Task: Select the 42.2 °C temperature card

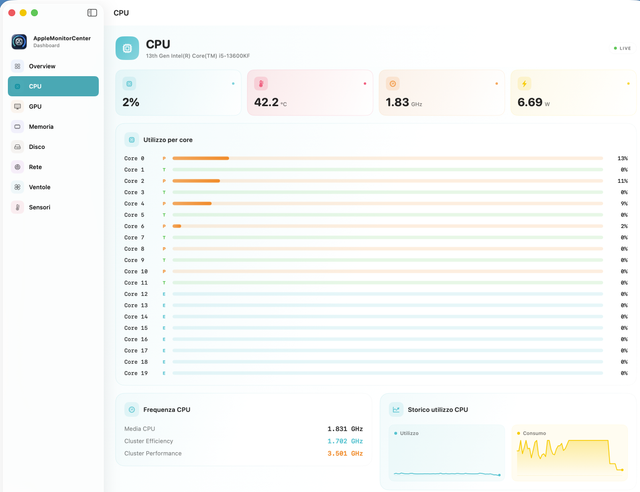Action: point(310,93)
